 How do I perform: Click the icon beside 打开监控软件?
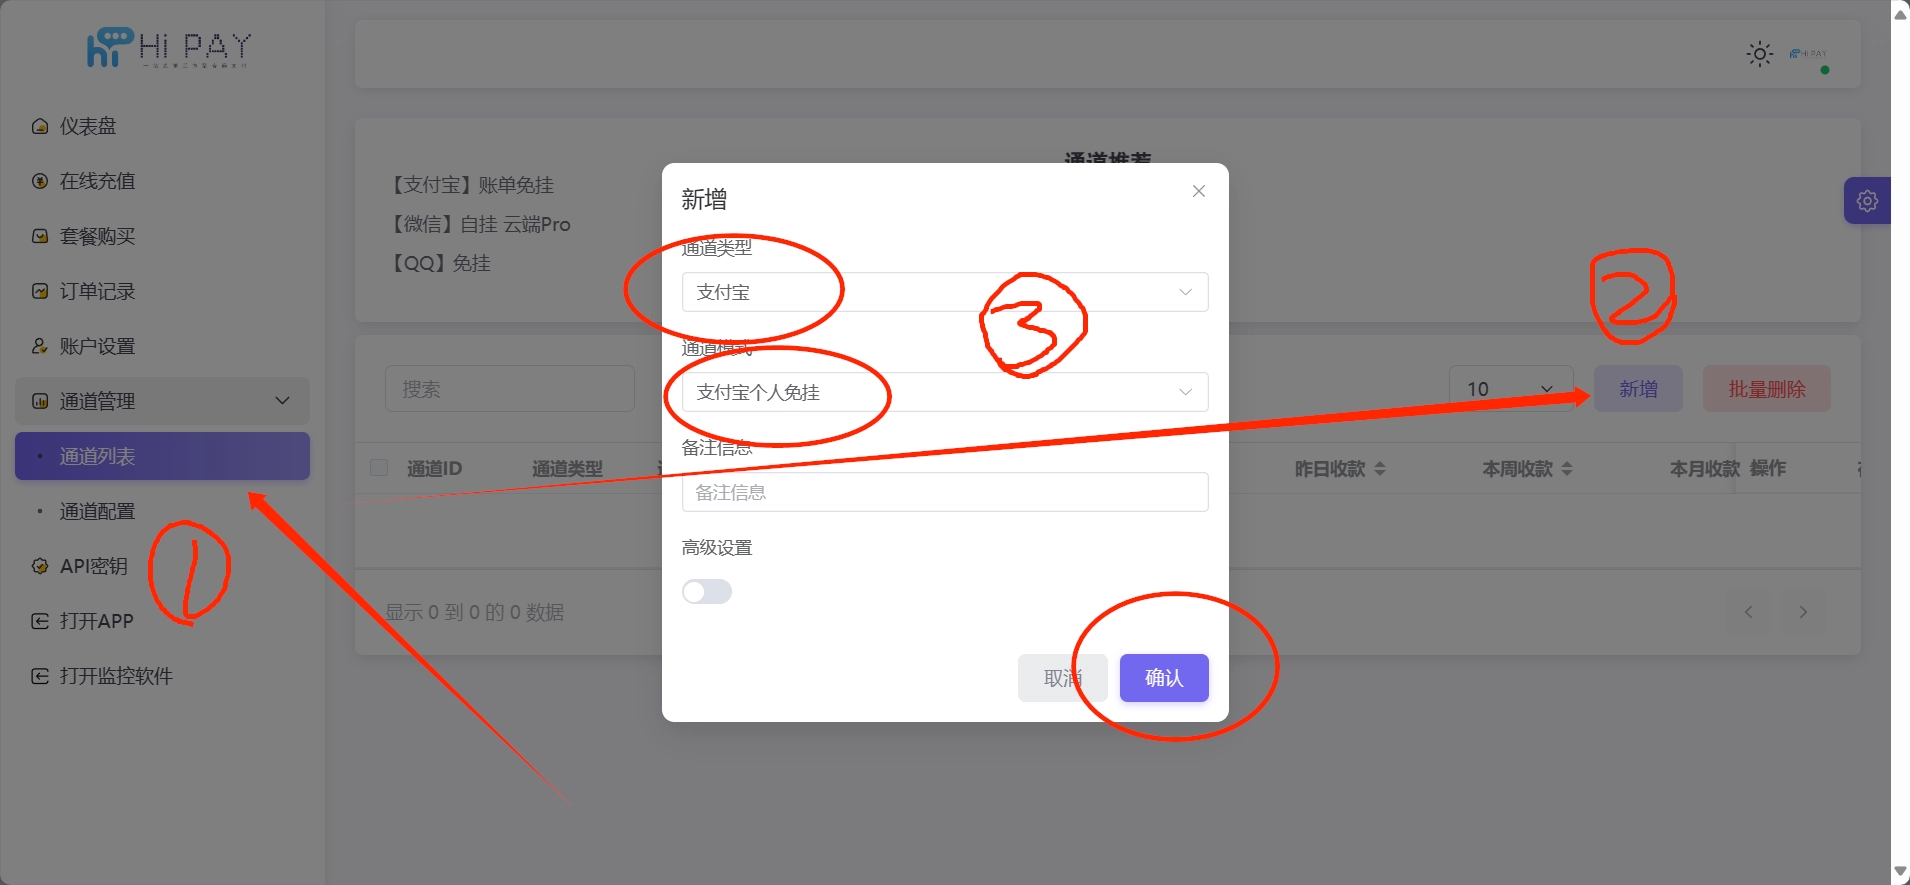click(x=40, y=676)
